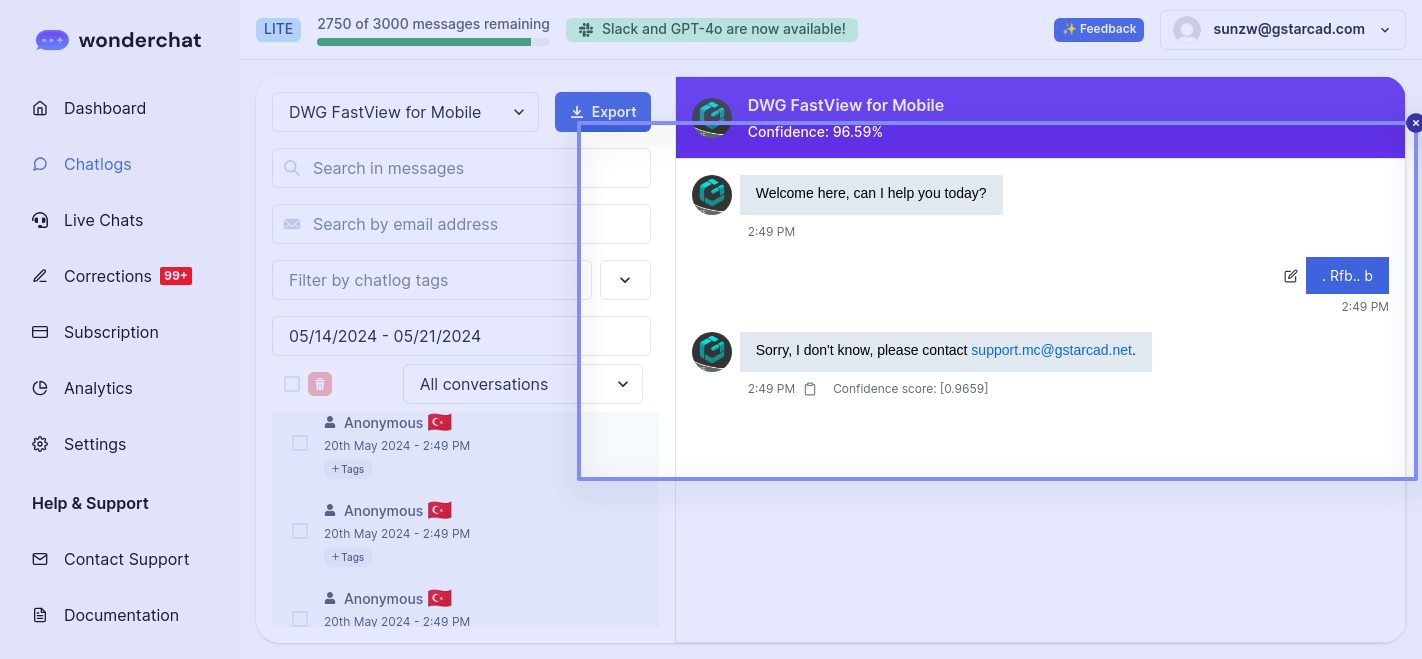1422x659 pixels.
Task: Check the first Anonymous conversation checkbox
Action: point(300,443)
